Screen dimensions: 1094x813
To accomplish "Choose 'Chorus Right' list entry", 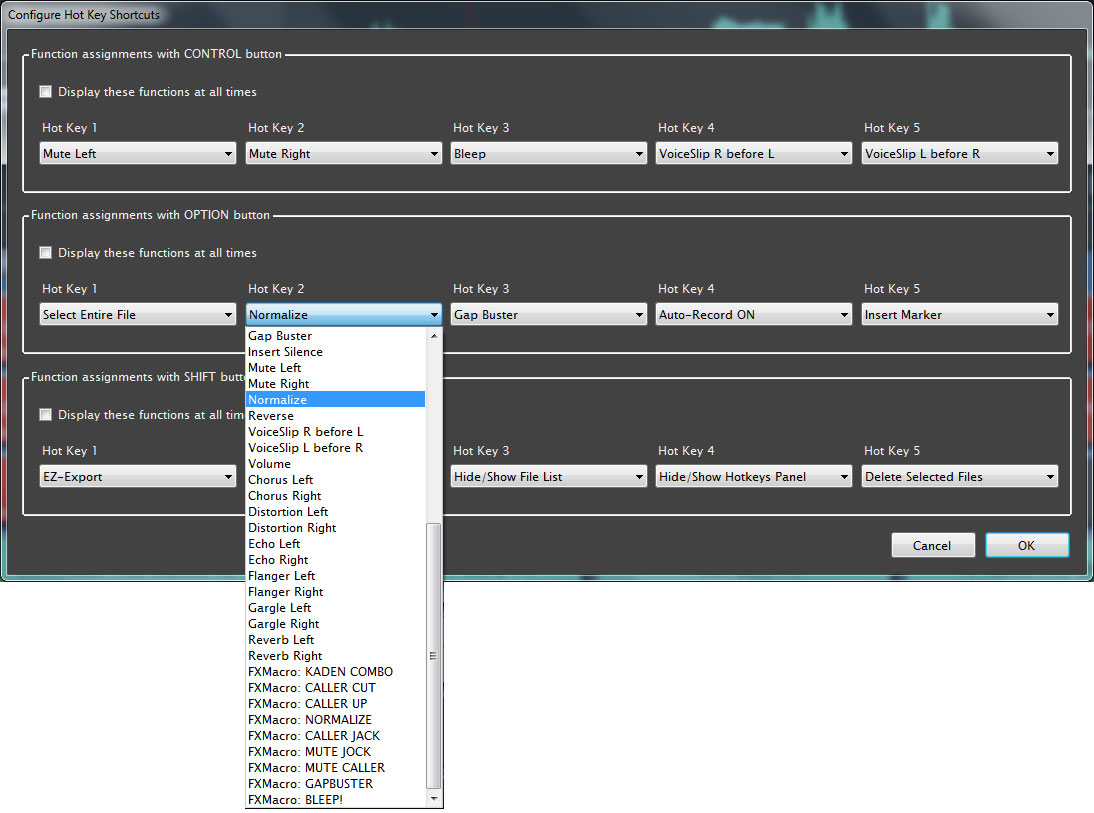I will [336, 496].
